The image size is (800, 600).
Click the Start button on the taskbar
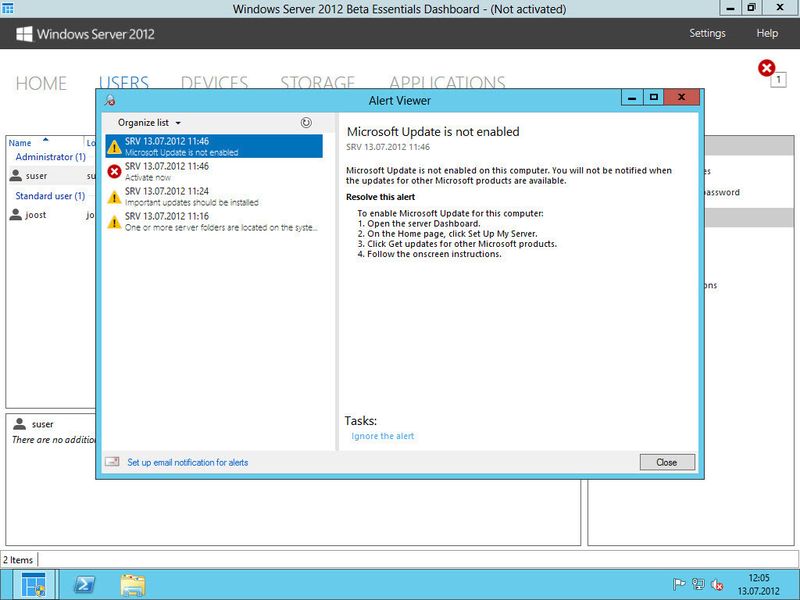point(37,585)
